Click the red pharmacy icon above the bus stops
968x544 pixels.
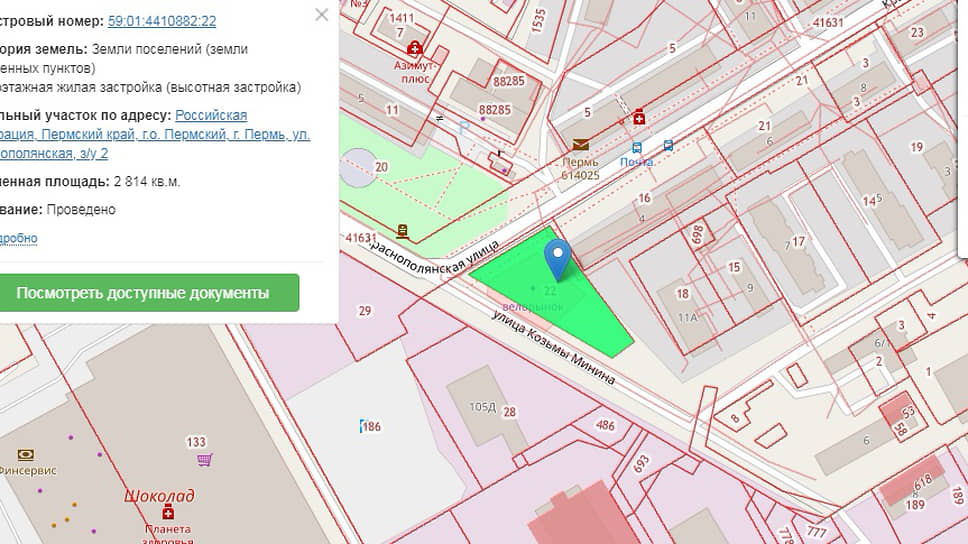639,118
